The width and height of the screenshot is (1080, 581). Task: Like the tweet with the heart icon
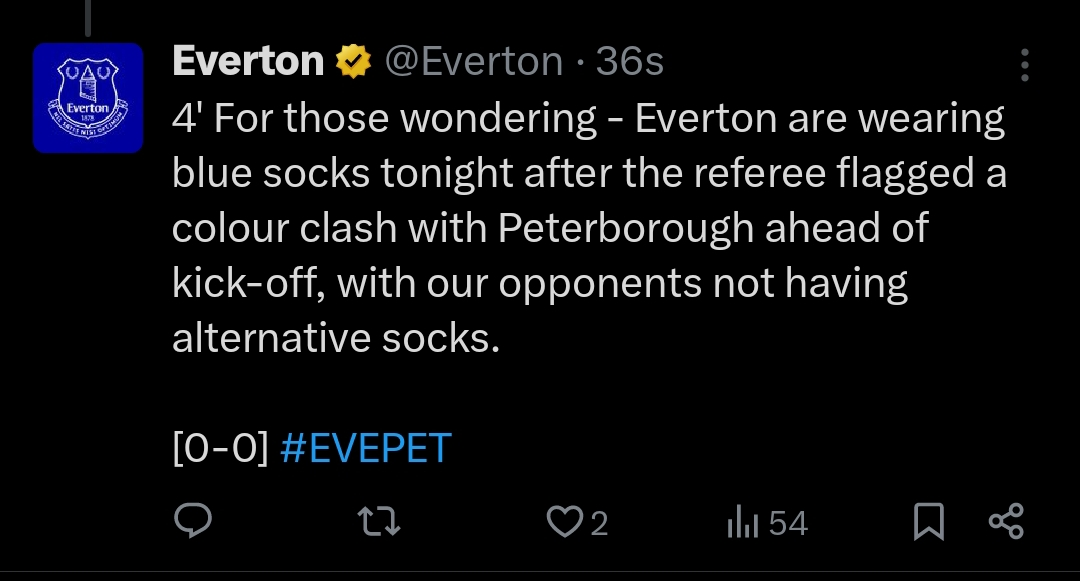coord(564,521)
